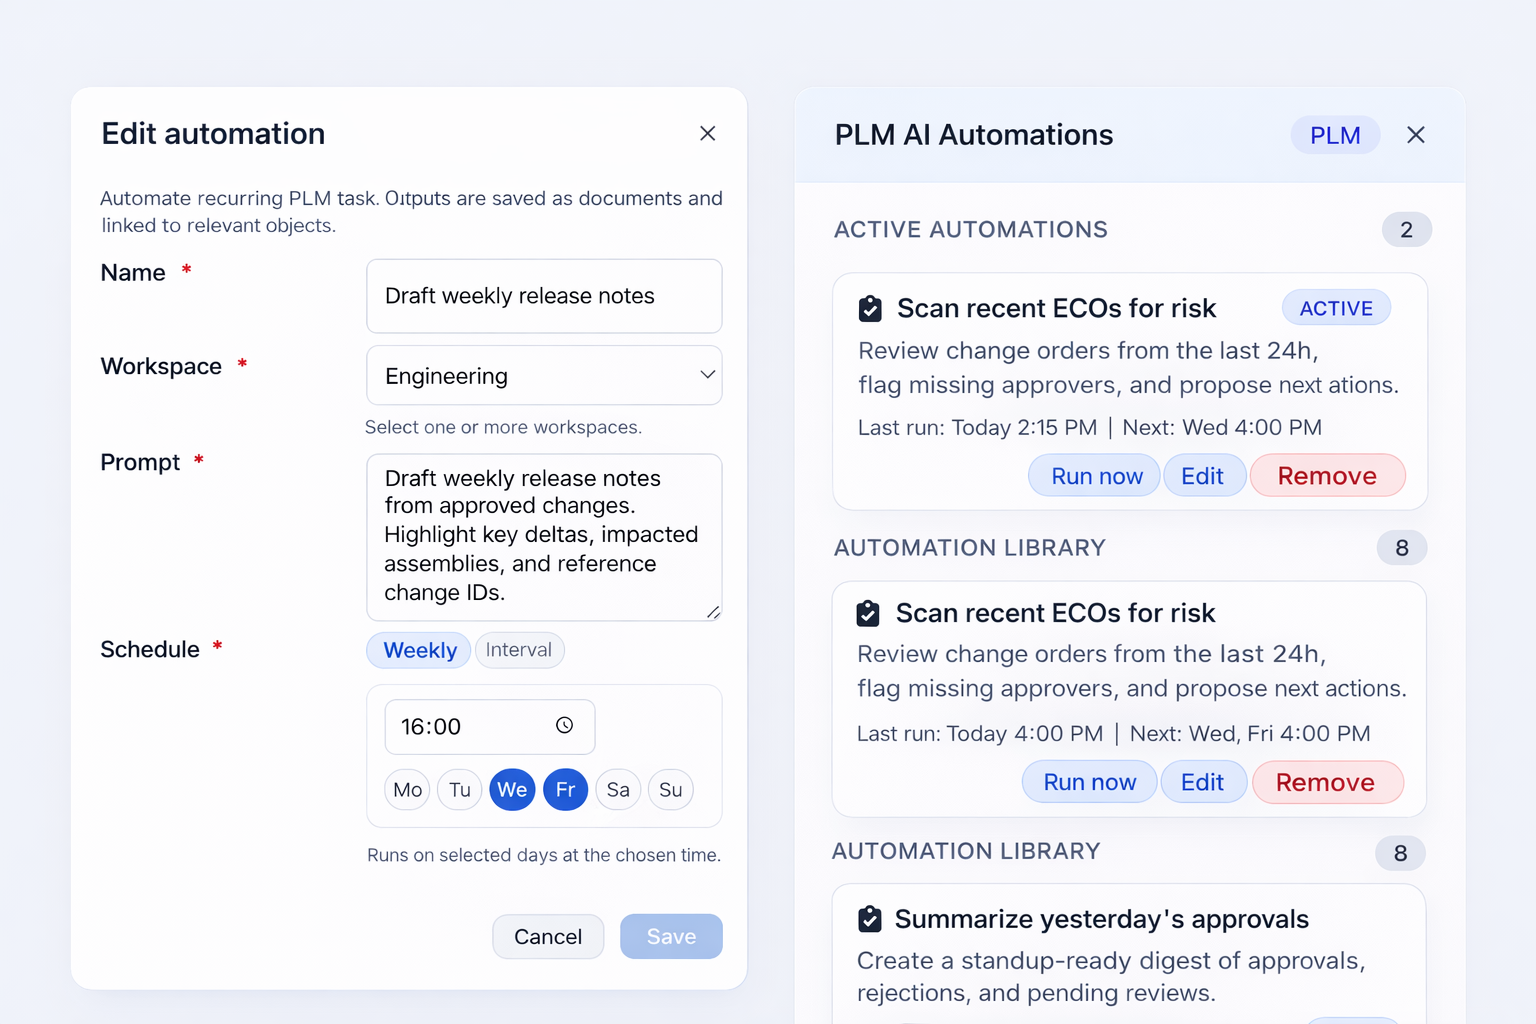Viewport: 1536px width, 1024px height.
Task: Click Cancel button in dialog
Action: click(547, 937)
